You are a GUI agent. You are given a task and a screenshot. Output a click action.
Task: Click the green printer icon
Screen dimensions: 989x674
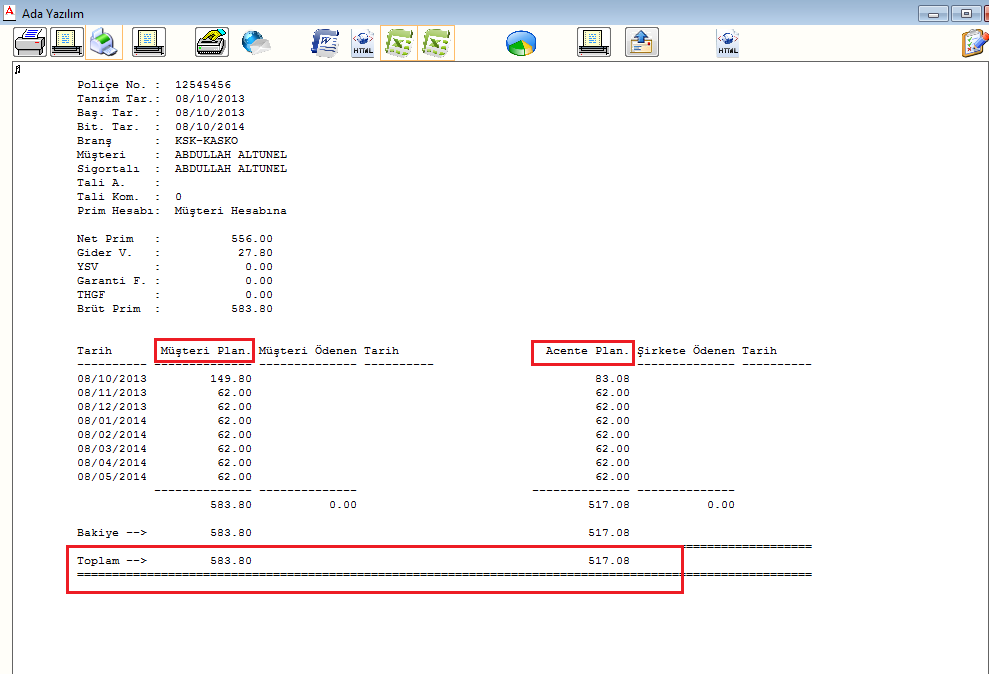pos(105,43)
